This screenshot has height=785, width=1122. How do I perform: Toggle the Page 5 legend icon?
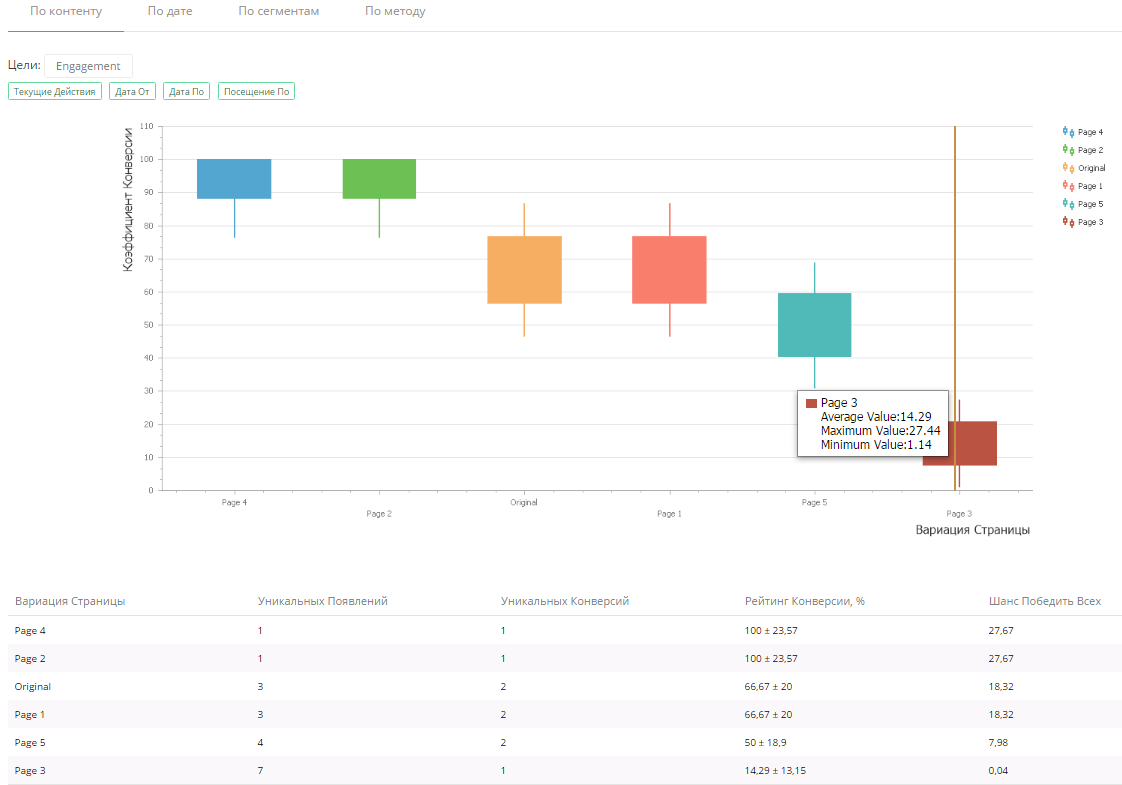click(x=1068, y=204)
